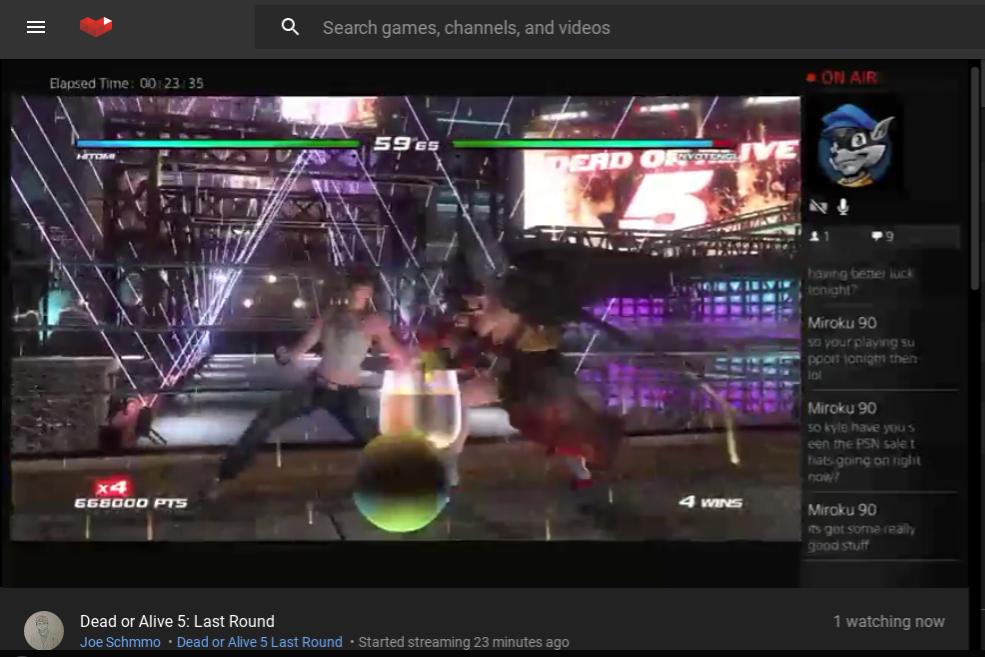Open Joe Schmmo channel avatar
This screenshot has height=657, width=985.
44,630
